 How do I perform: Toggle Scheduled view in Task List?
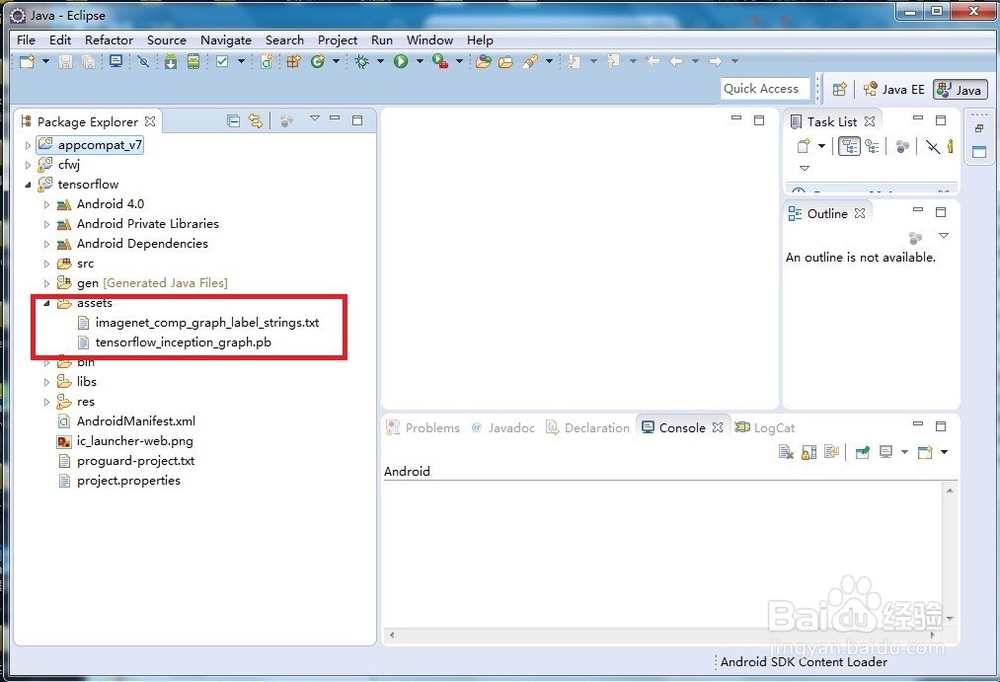tap(872, 146)
